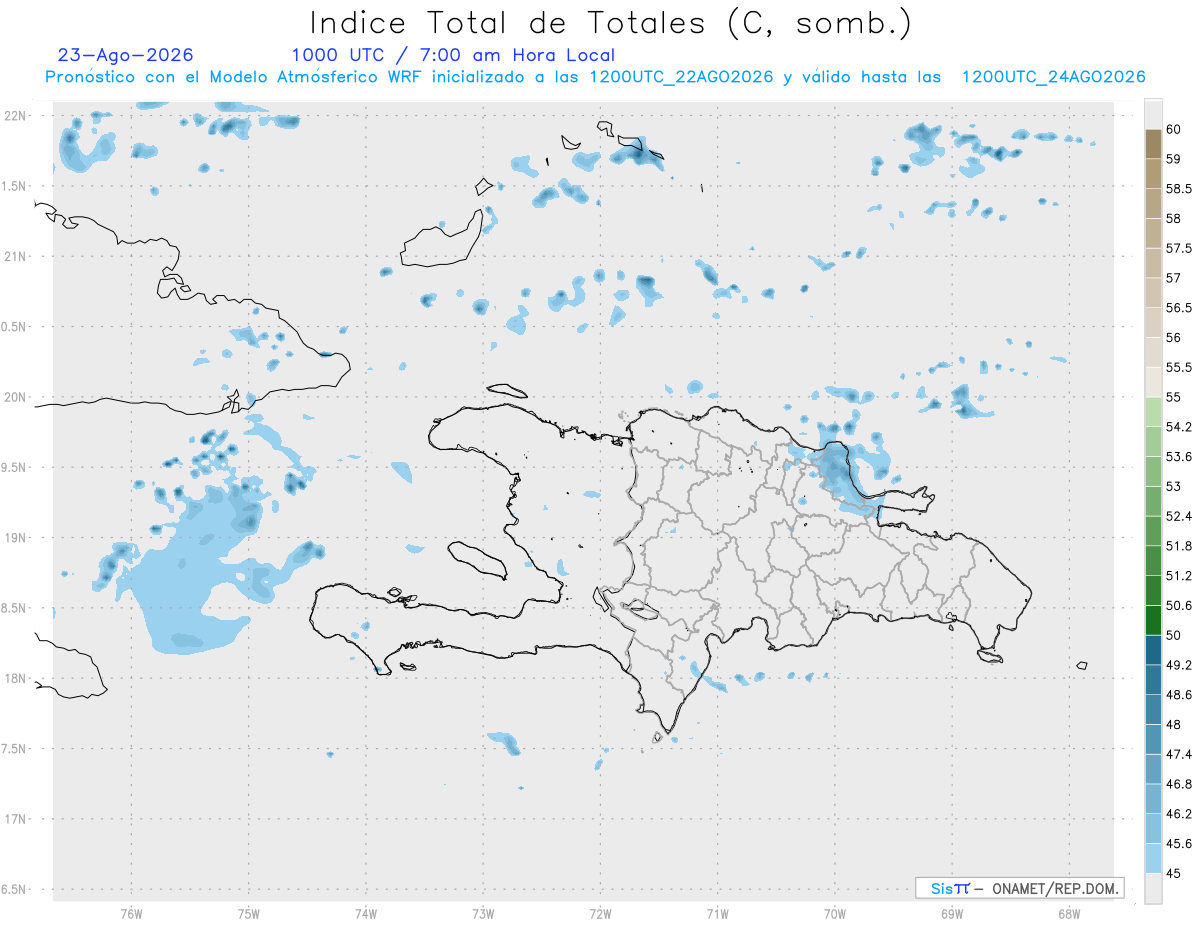Select the initialization time '1200UTC_22AGO2026' in the subtitle
1200x927 pixels.
(681, 77)
